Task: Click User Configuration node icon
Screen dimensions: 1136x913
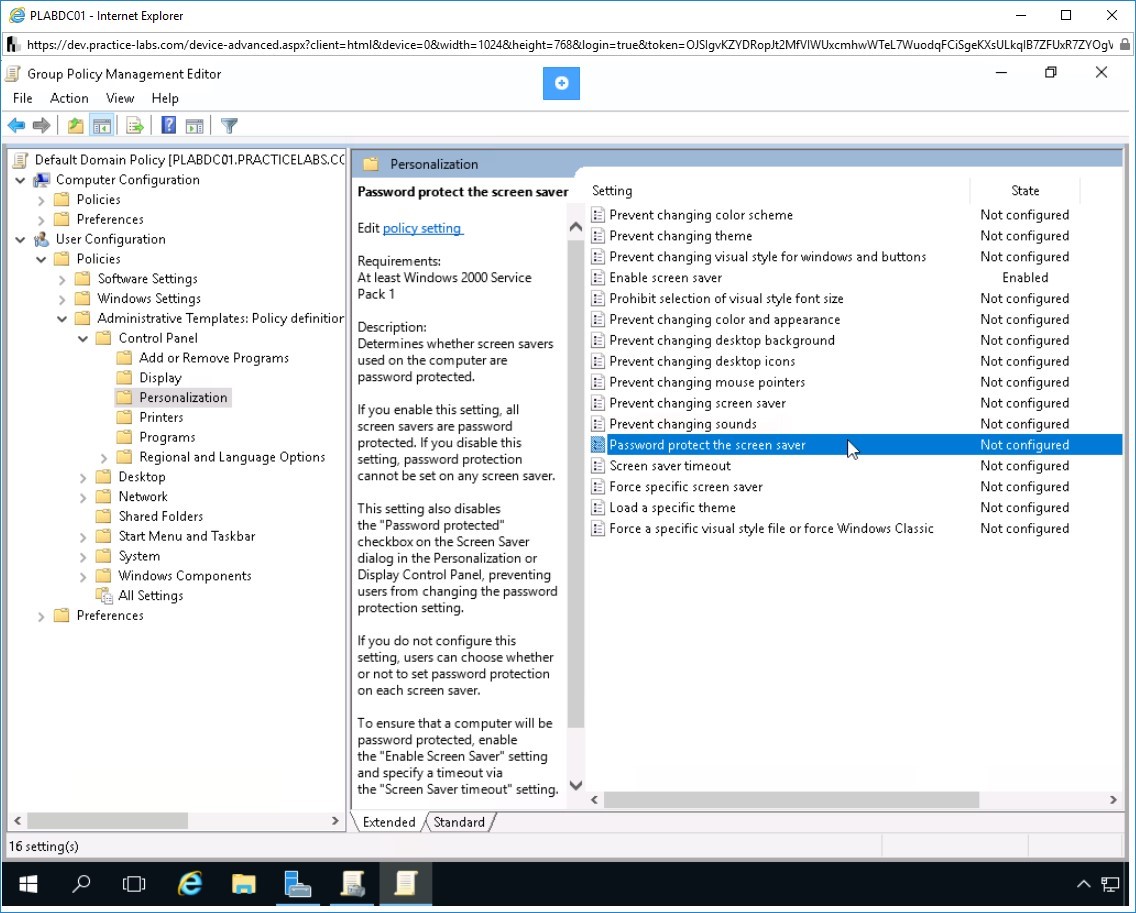Action: 42,239
